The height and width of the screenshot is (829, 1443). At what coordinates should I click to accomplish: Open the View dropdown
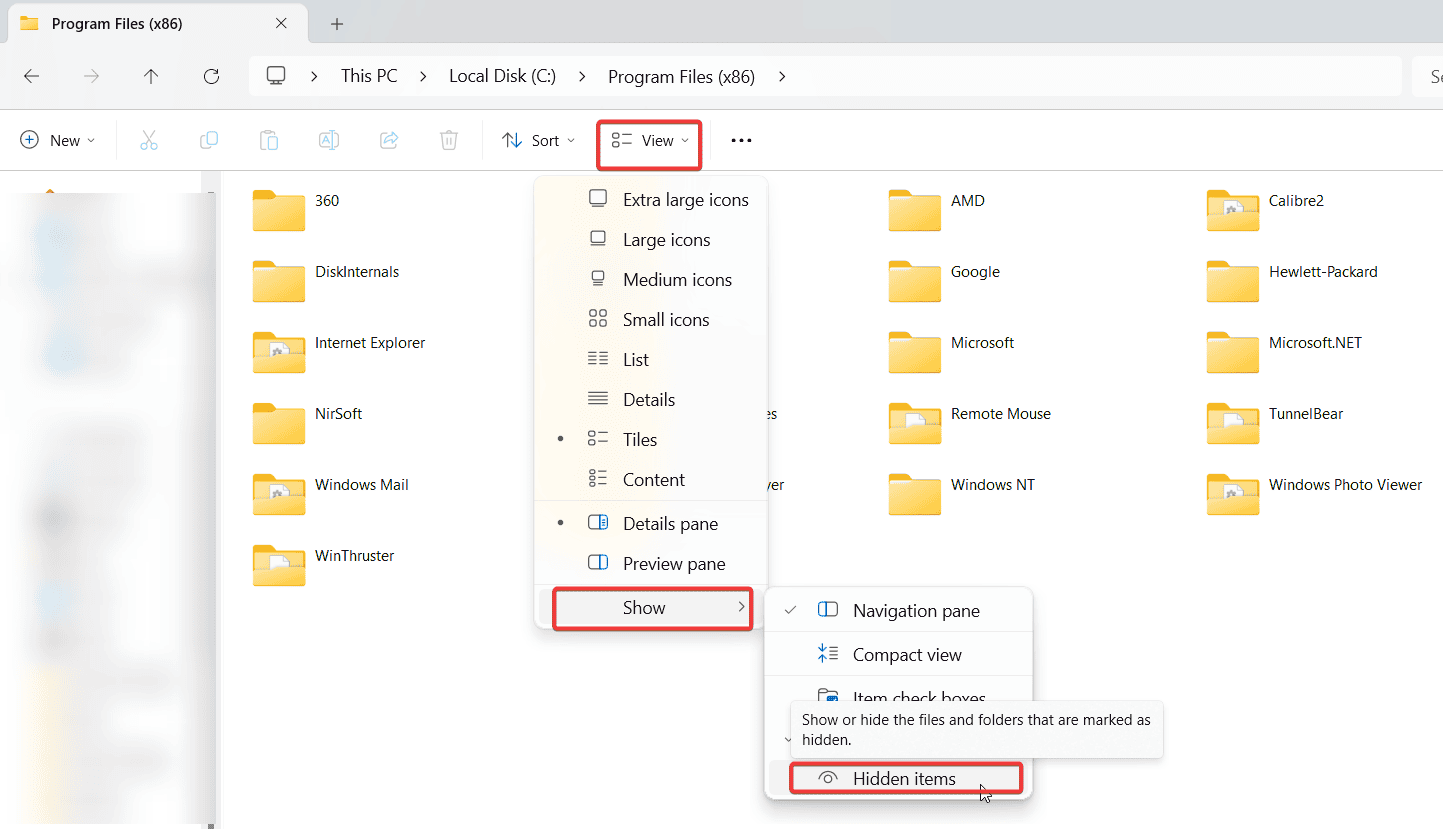tap(650, 141)
